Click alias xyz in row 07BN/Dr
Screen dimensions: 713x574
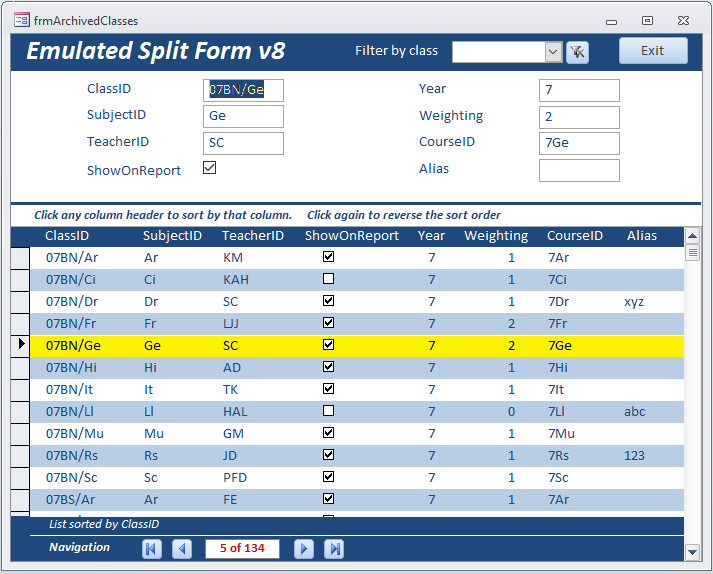coord(634,302)
